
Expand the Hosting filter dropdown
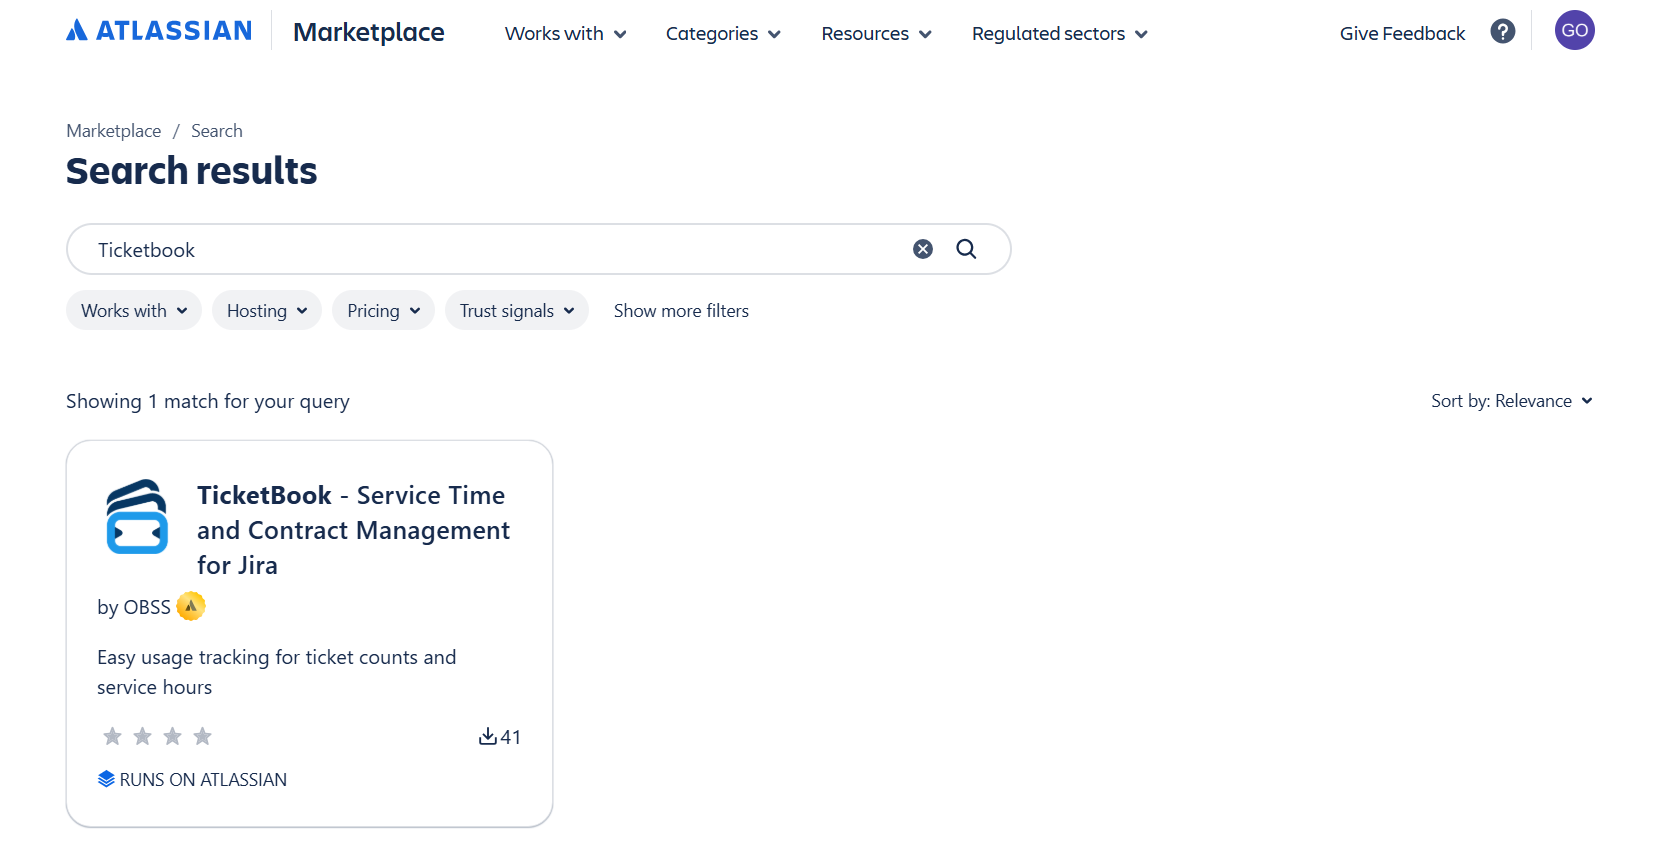pyautogui.click(x=266, y=311)
